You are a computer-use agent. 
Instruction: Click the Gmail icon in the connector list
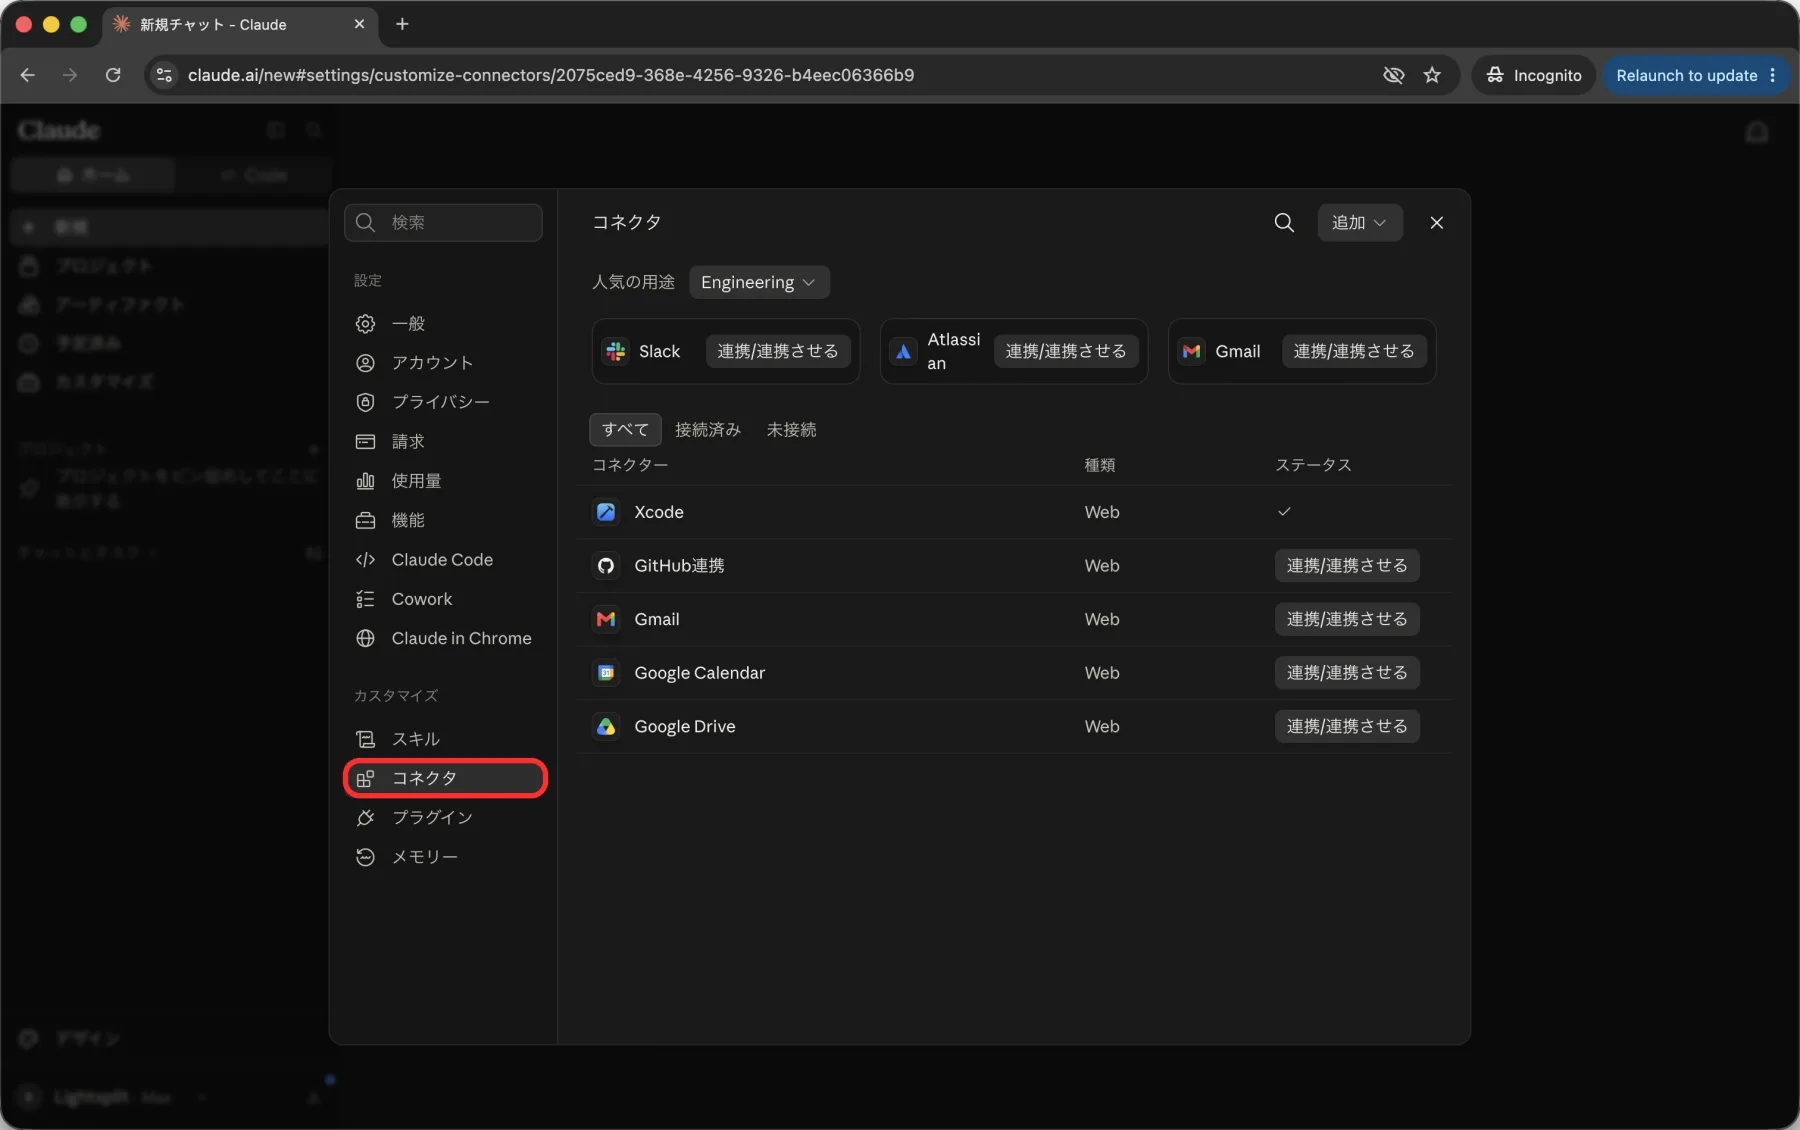[606, 619]
